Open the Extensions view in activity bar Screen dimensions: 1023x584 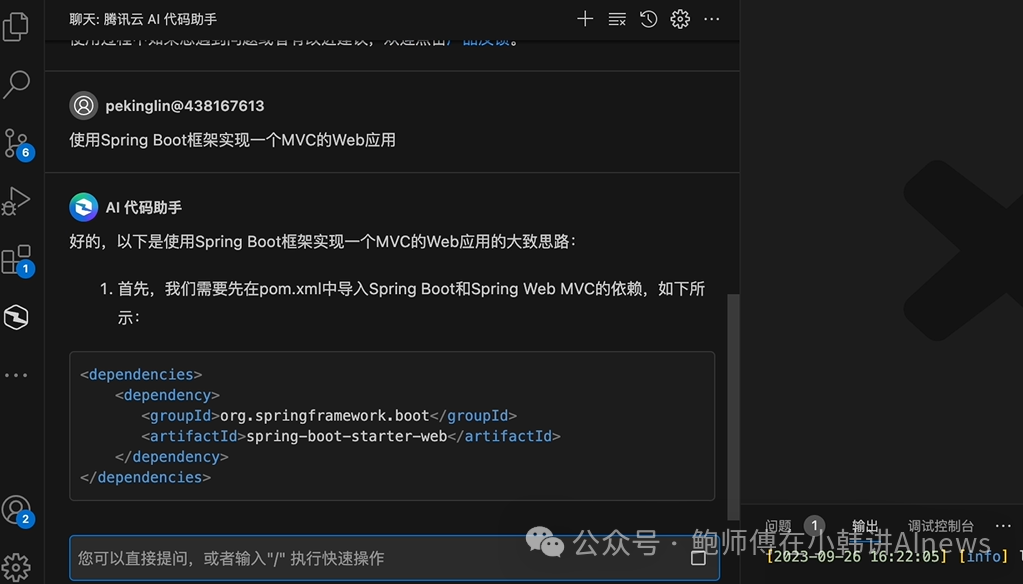click(x=16, y=260)
